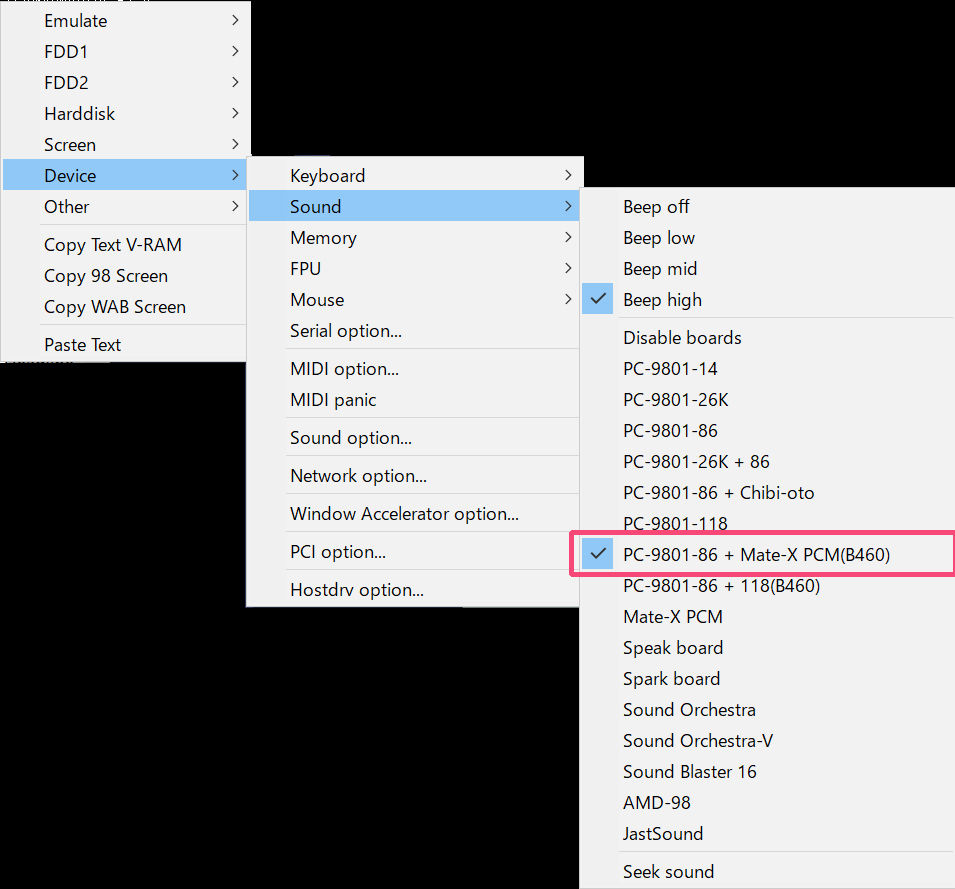This screenshot has width=955, height=889.
Task: Choose Copy 98 Screen
Action: point(125,276)
